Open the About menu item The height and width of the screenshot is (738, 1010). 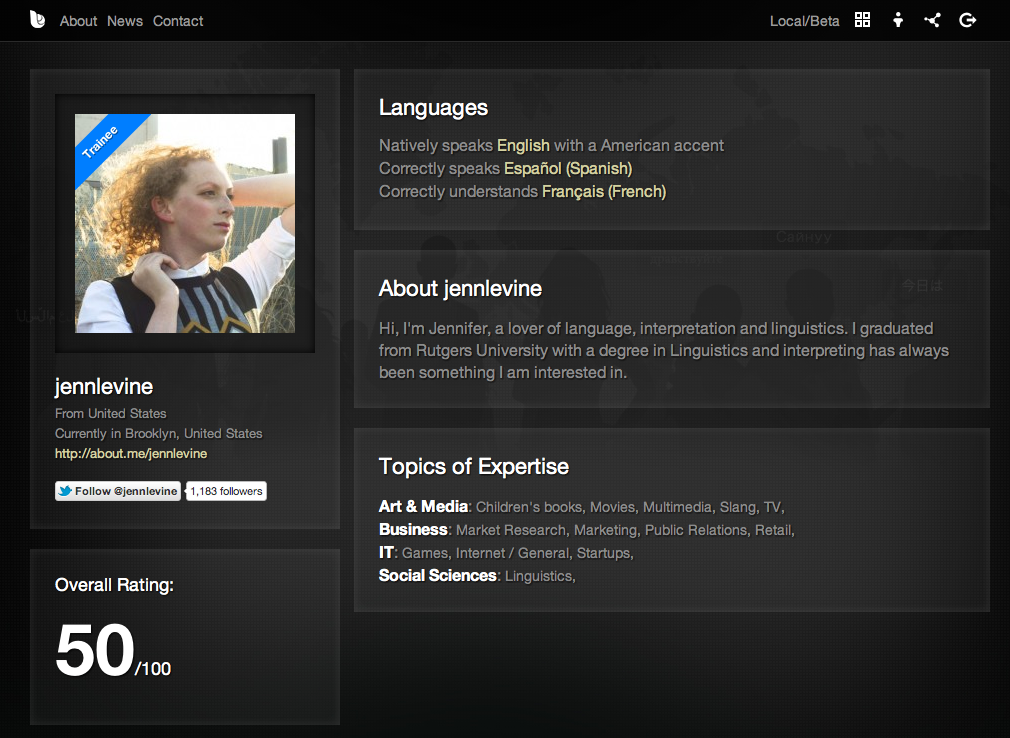tap(78, 20)
